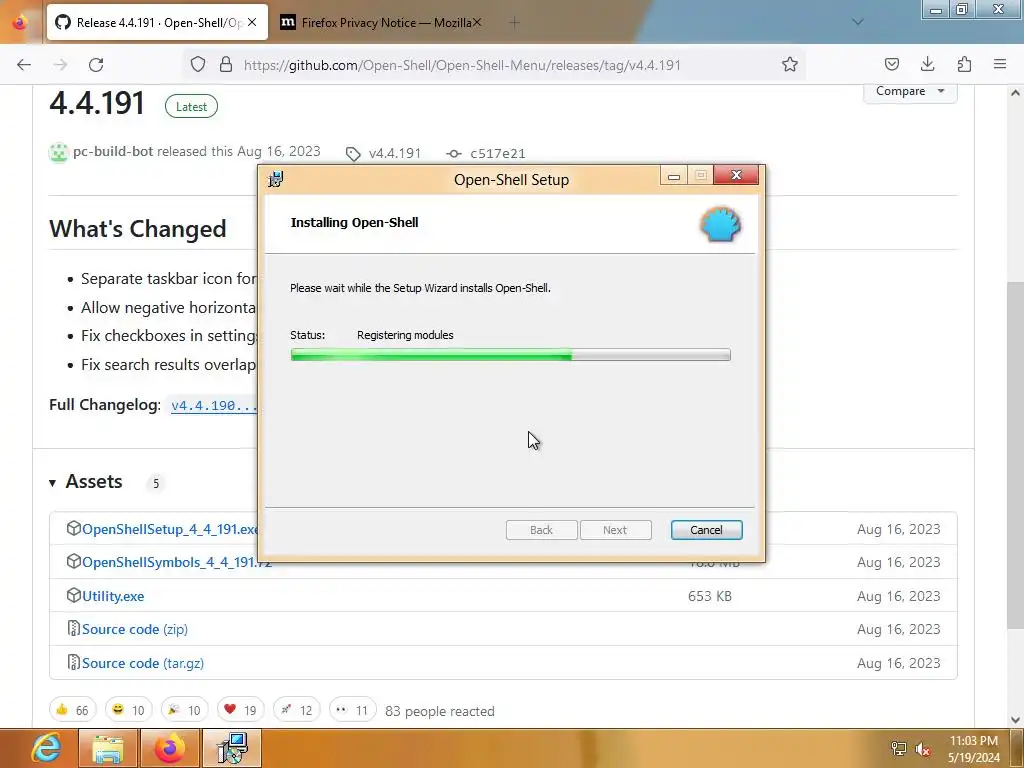Expand the list all tabs chevron

point(858,22)
